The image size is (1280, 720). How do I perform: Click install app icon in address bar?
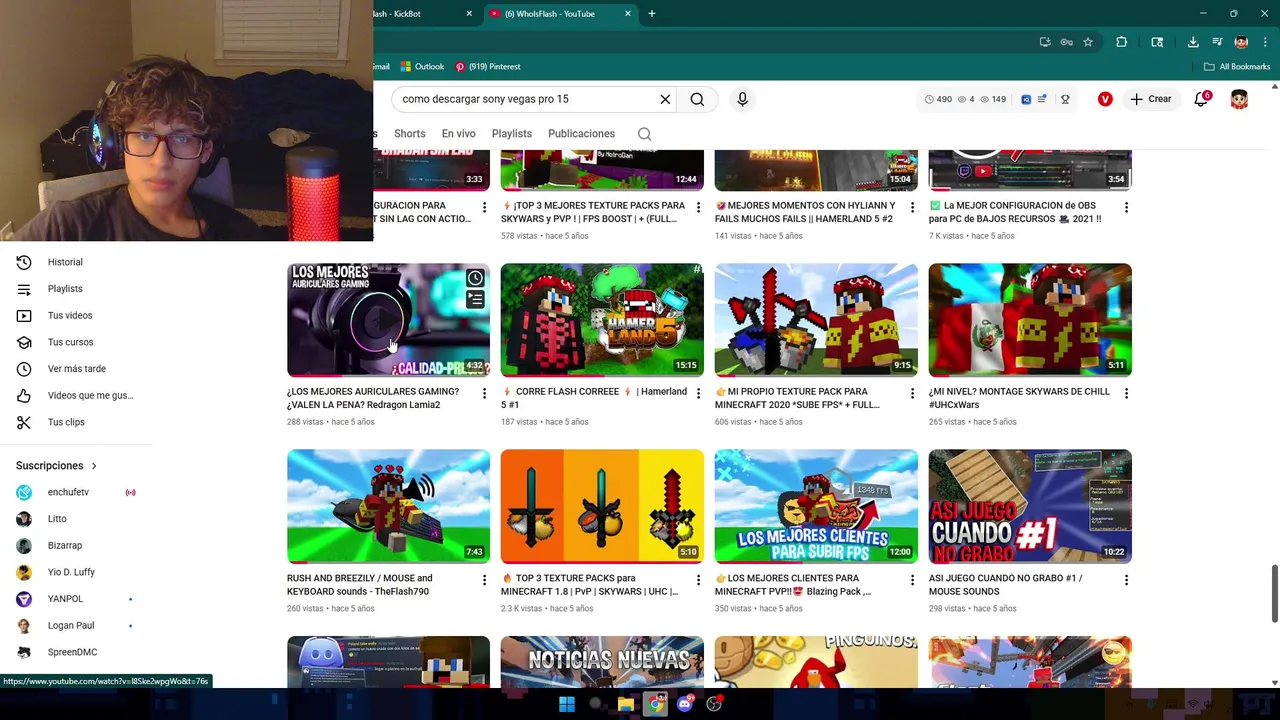[1045, 42]
